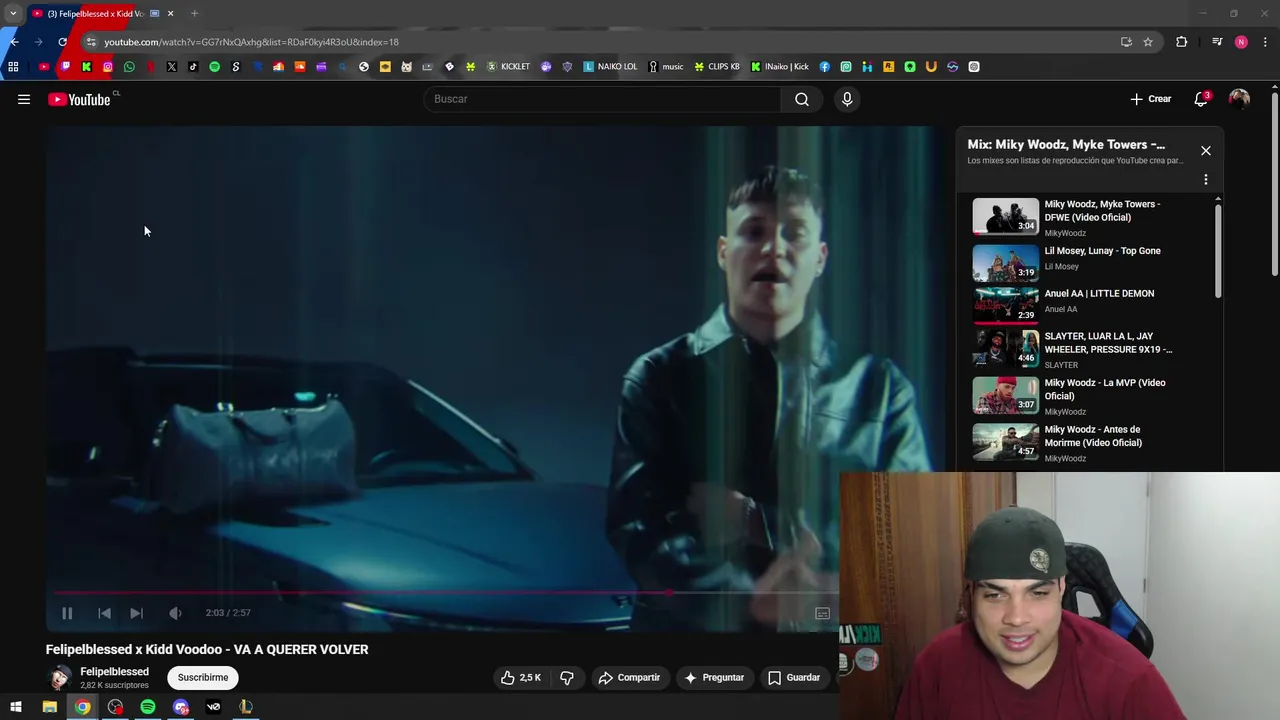
Task: Skip to the next video
Action: (137, 613)
